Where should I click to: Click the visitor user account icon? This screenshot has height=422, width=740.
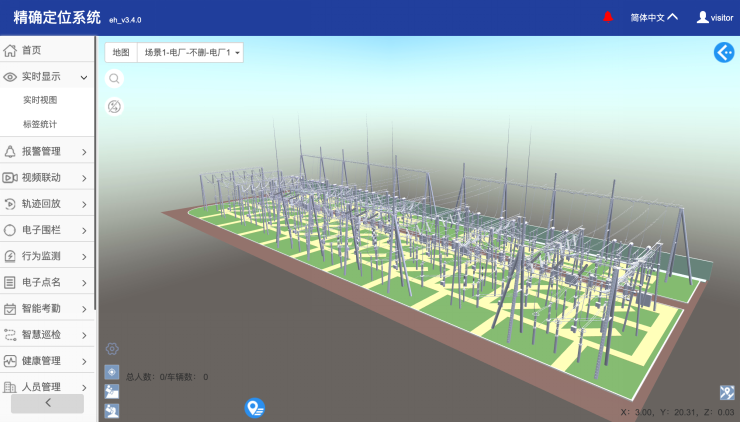click(703, 17)
